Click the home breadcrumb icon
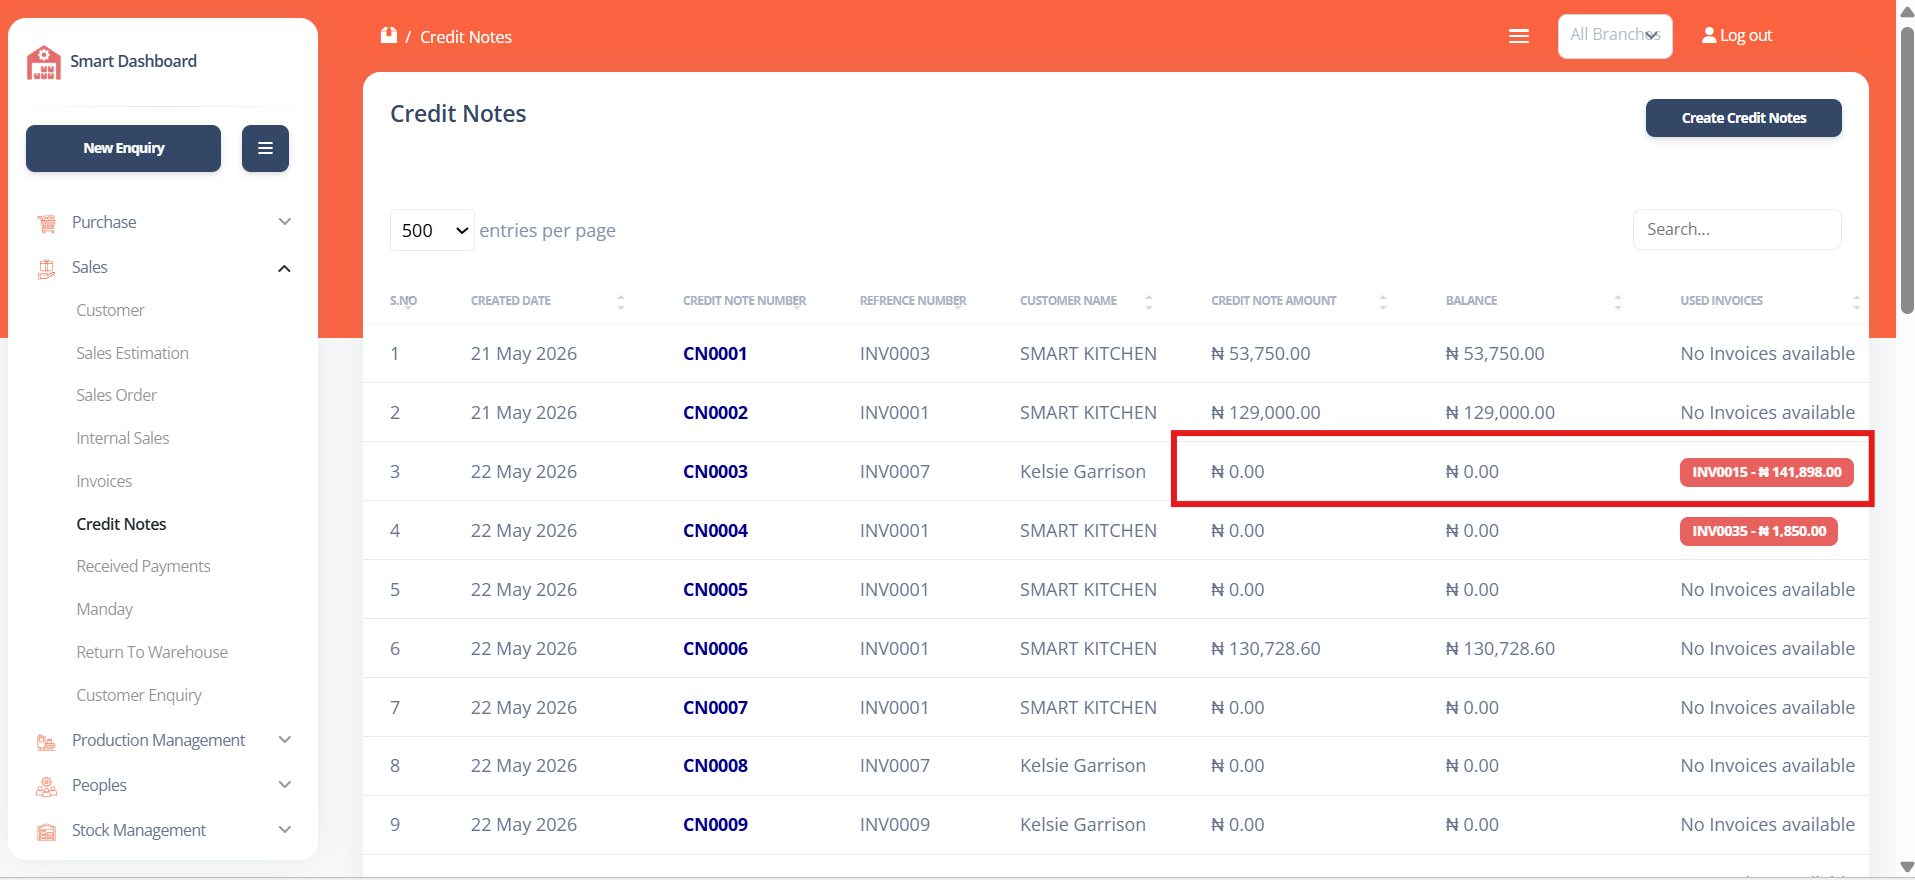1915x880 pixels. click(x=389, y=36)
